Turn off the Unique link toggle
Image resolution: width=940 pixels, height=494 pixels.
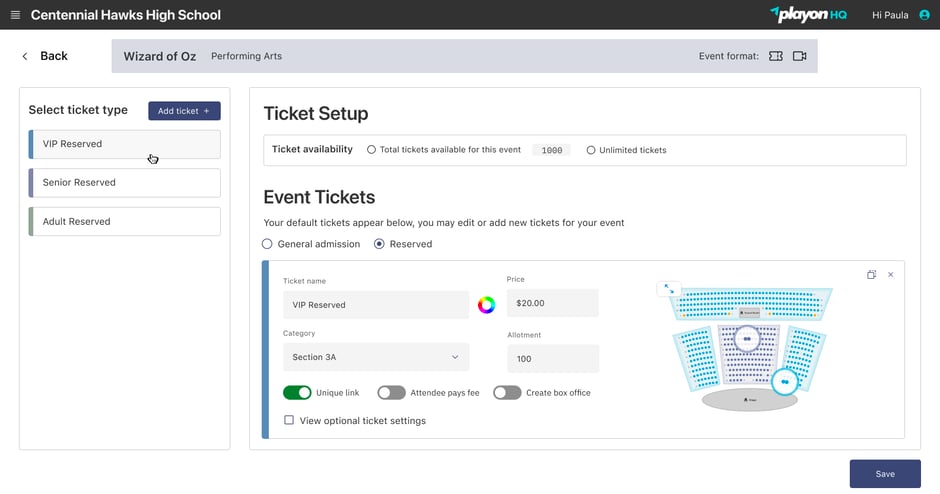(297, 393)
